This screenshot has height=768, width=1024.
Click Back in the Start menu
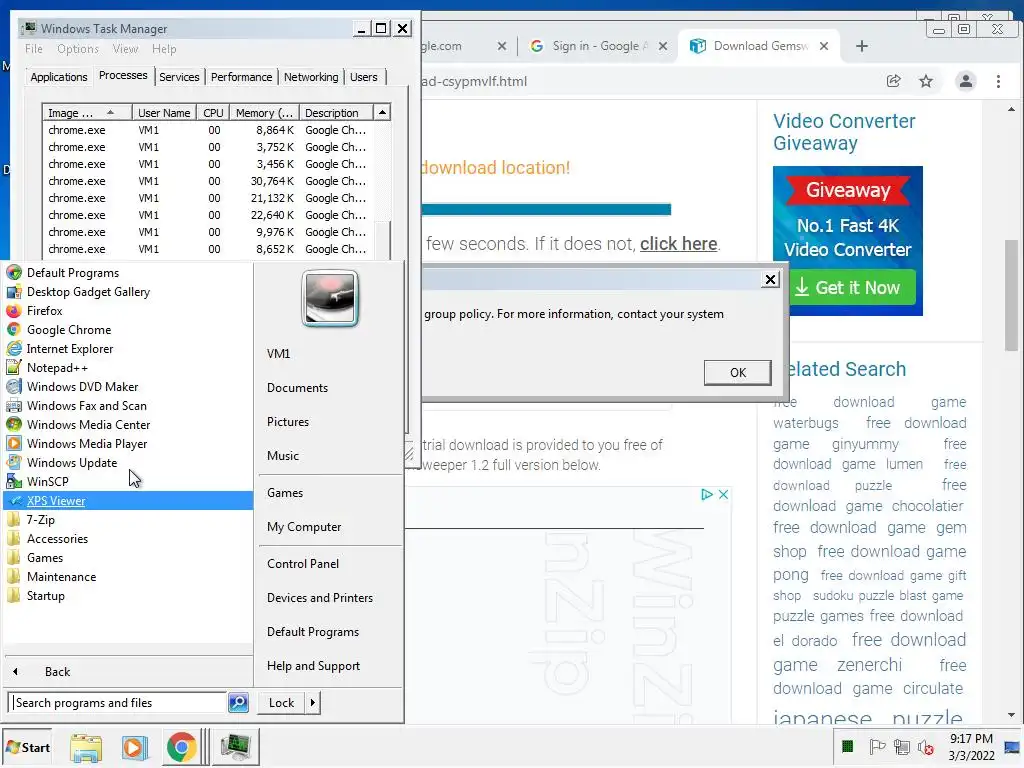(57, 671)
